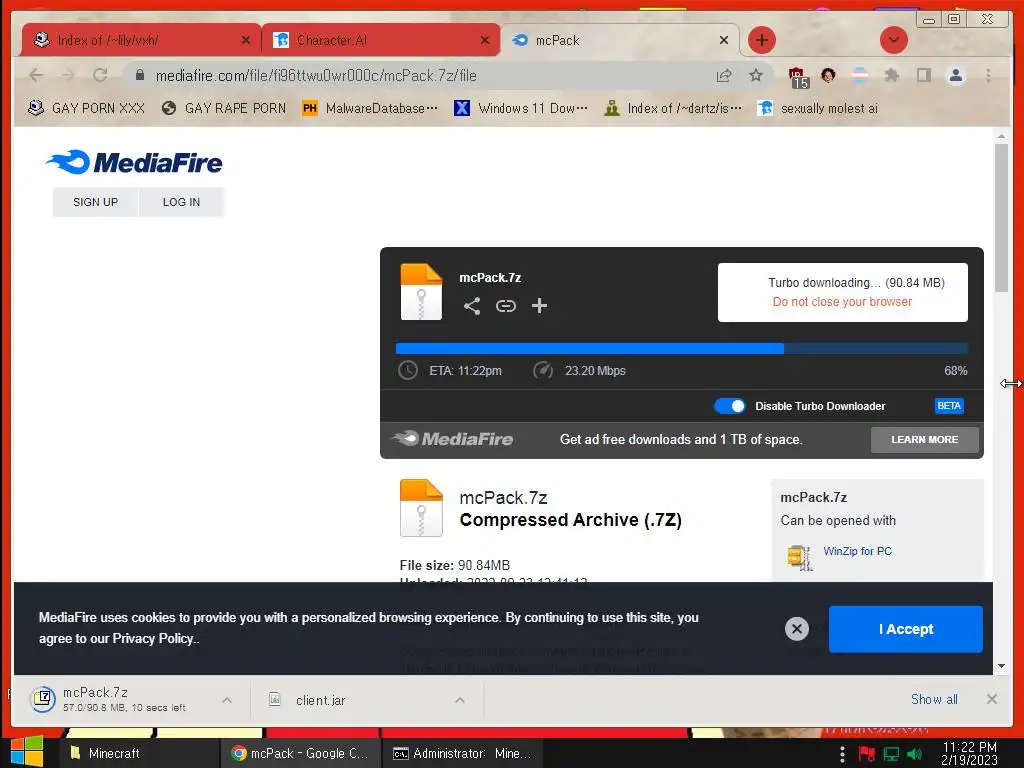
Task: Click the scrollbar down arrow
Action: pyautogui.click(x=1001, y=666)
